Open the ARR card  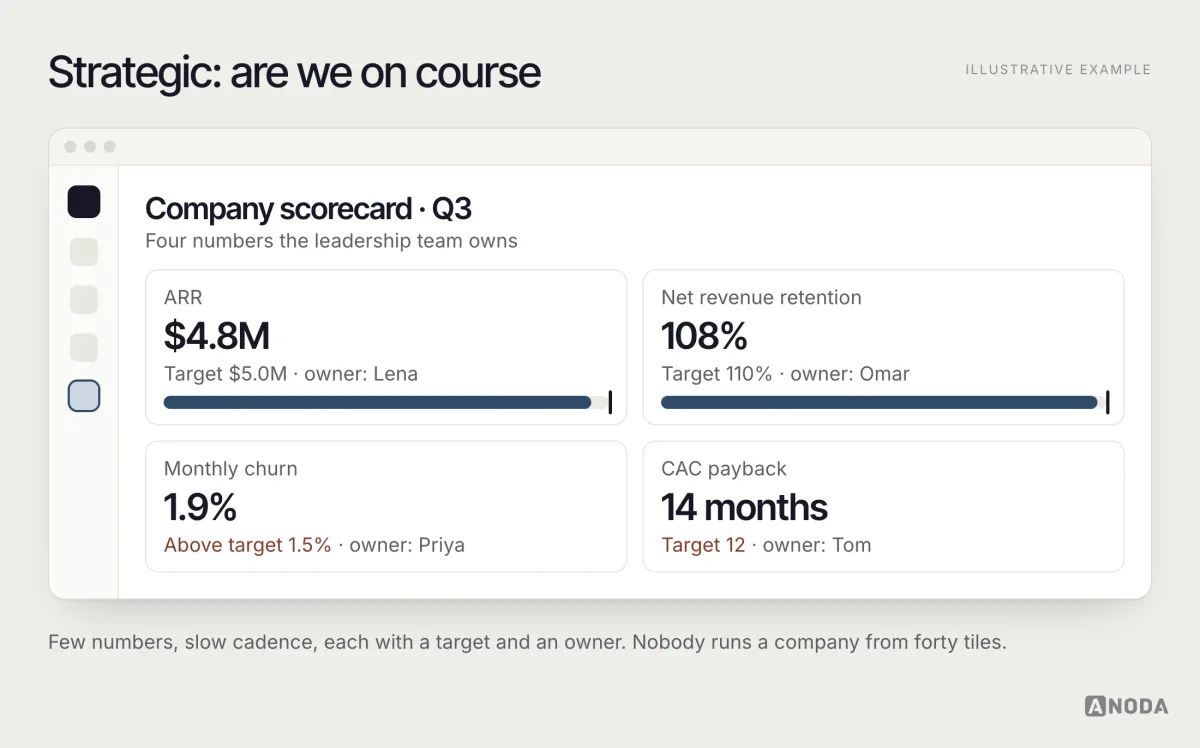point(386,347)
